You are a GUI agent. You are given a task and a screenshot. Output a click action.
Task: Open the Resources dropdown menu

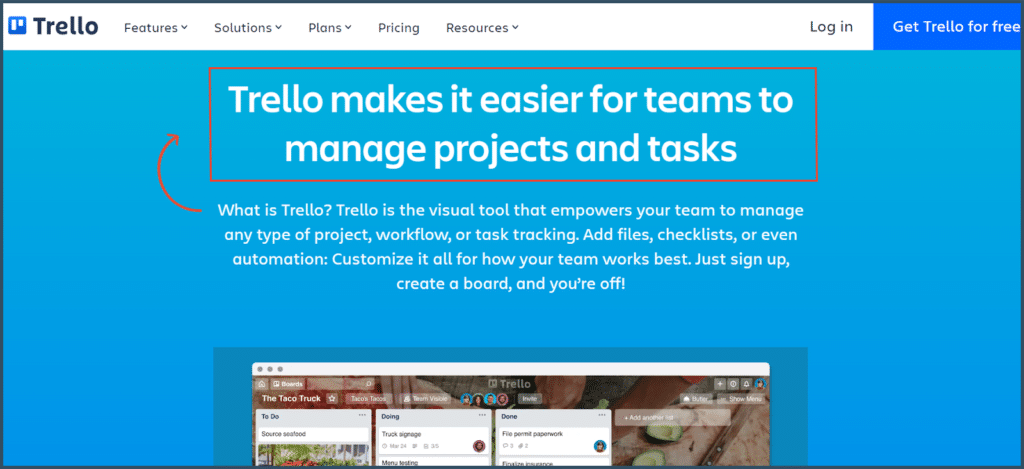coord(482,27)
